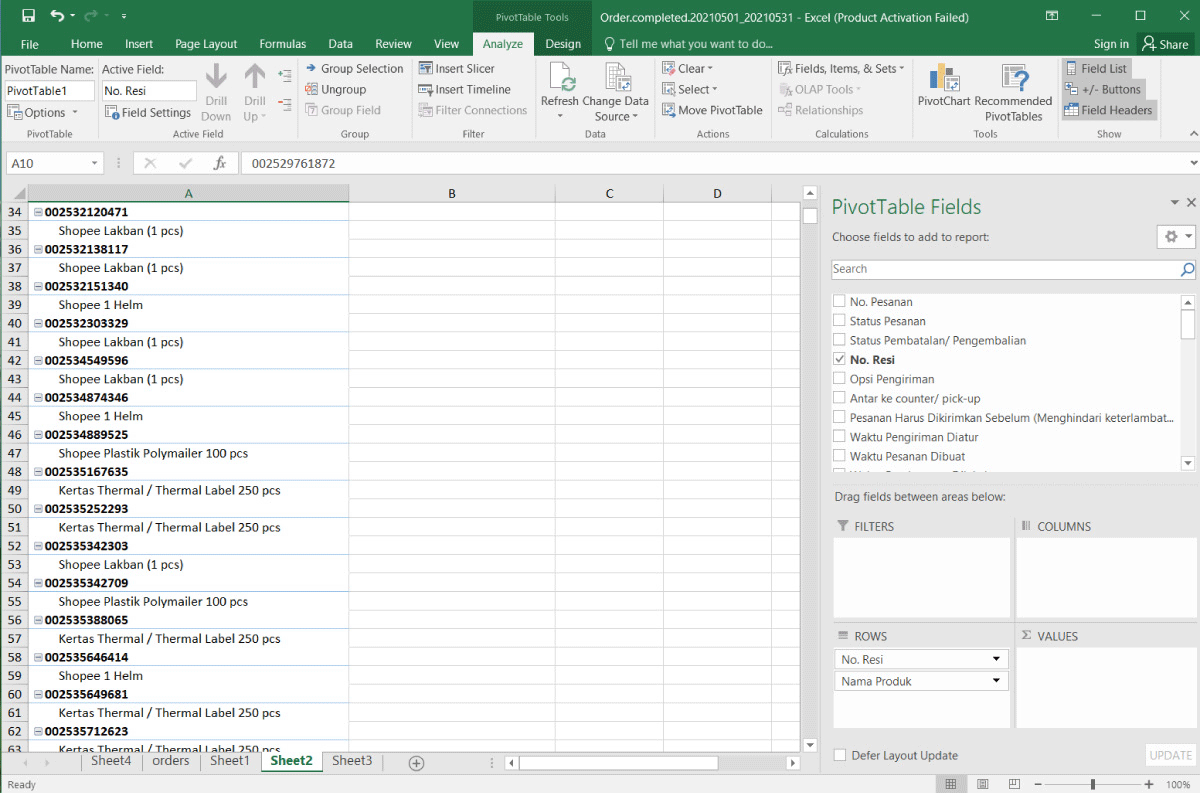Uncheck the No. Resi field checkbox
Screen dimensions: 1200x793
pos(839,360)
